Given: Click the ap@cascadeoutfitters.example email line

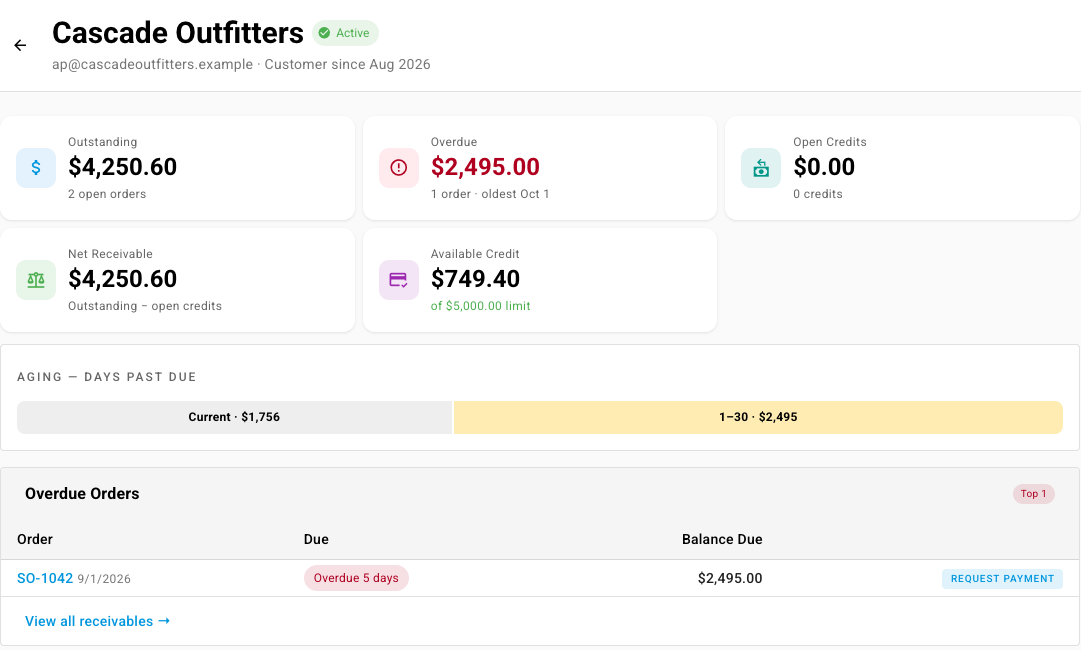Looking at the screenshot, I should pos(241,64).
